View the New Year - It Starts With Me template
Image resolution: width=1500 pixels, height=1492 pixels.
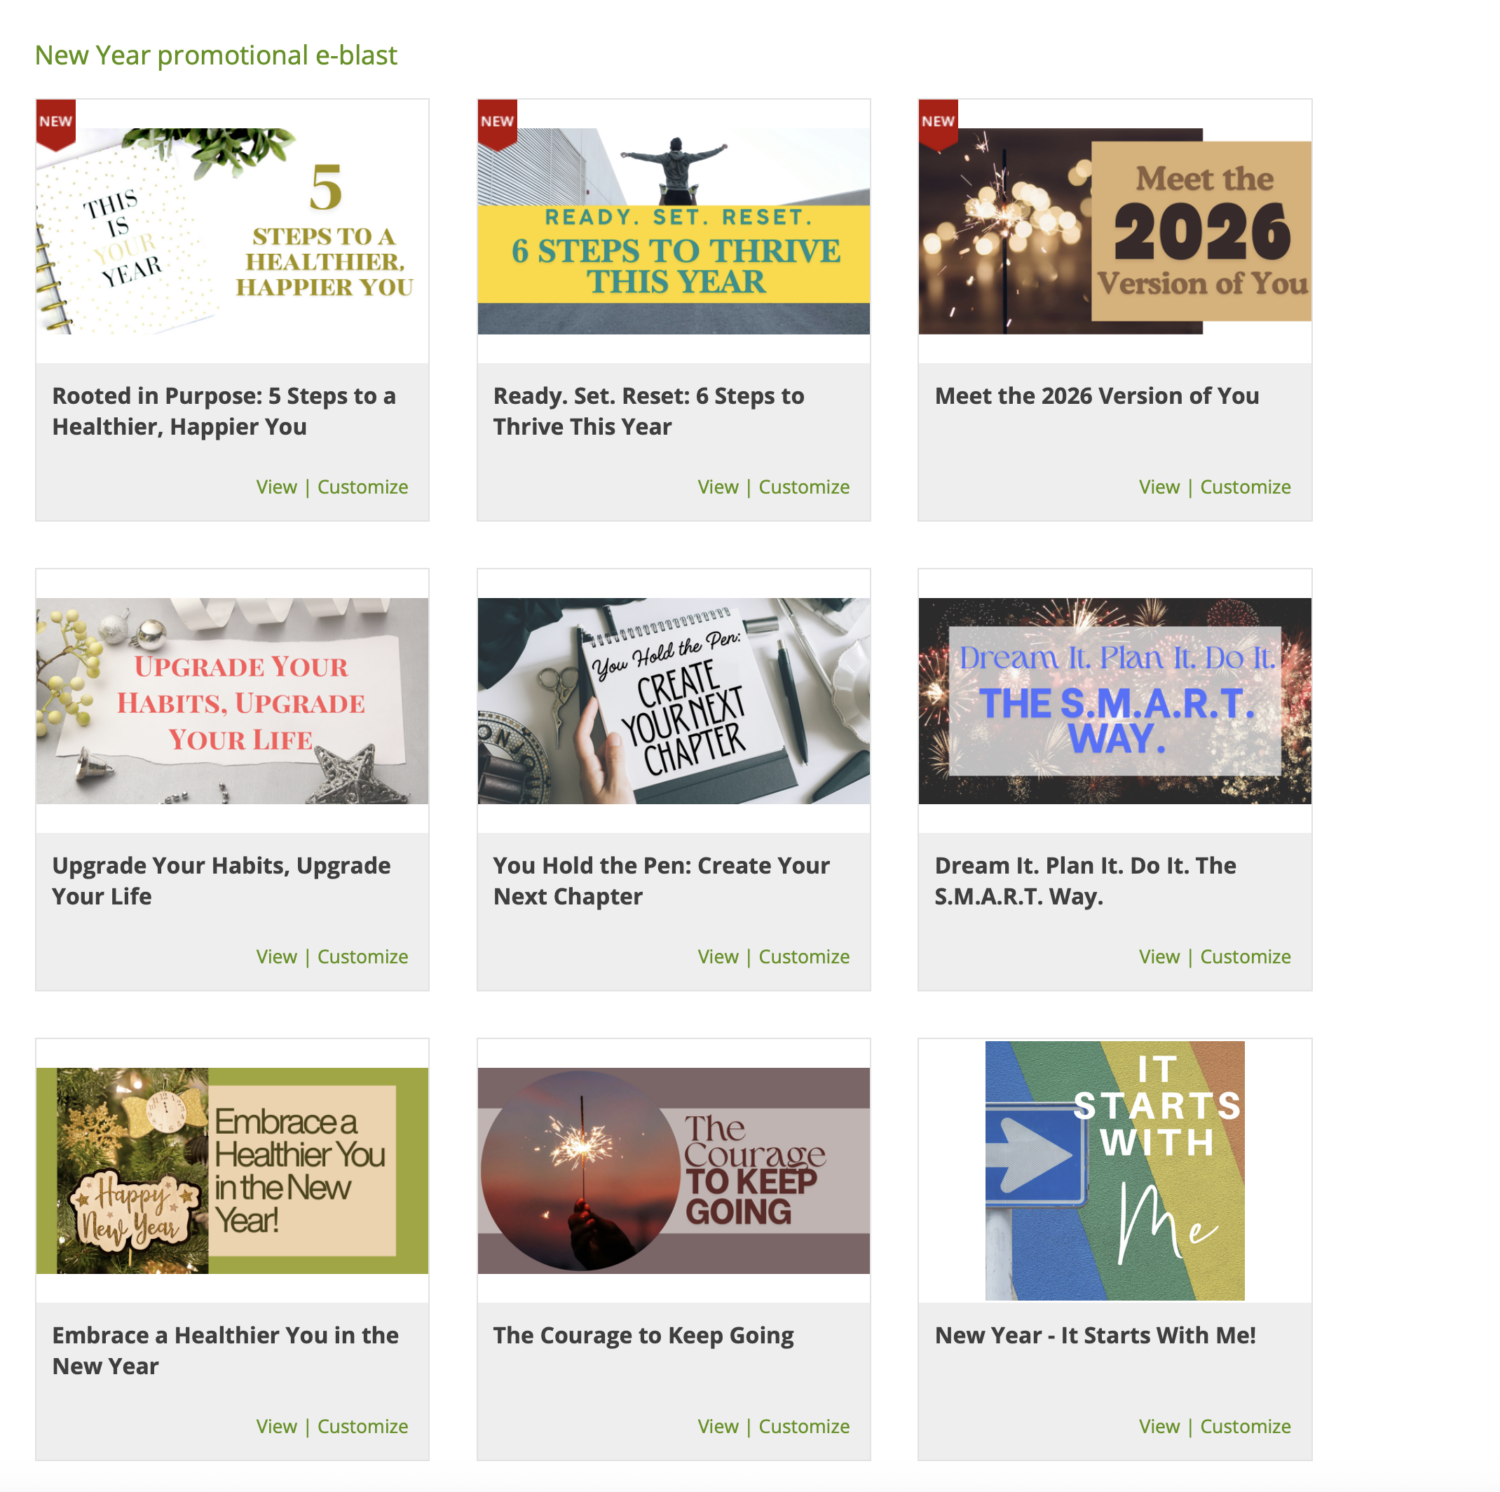(x=1159, y=1427)
